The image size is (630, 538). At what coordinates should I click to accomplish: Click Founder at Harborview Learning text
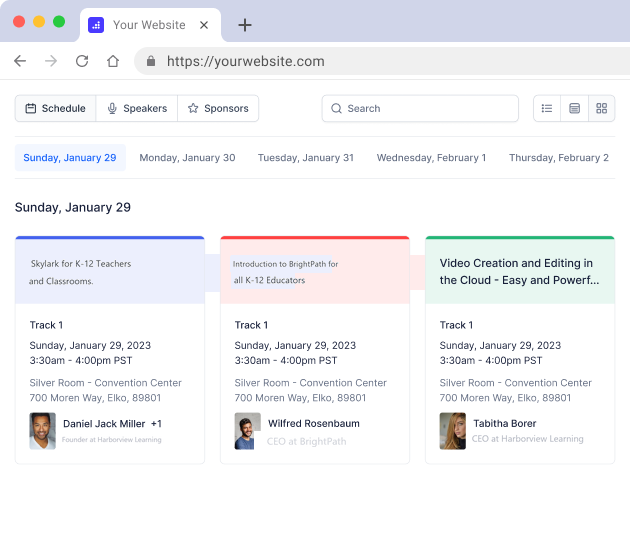111,440
